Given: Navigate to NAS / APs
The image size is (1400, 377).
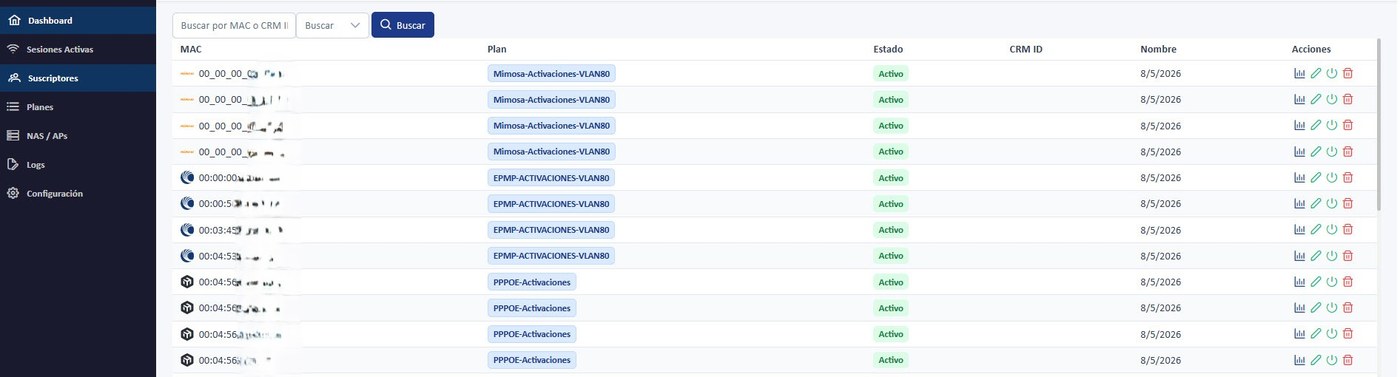Looking at the screenshot, I should (x=78, y=136).
